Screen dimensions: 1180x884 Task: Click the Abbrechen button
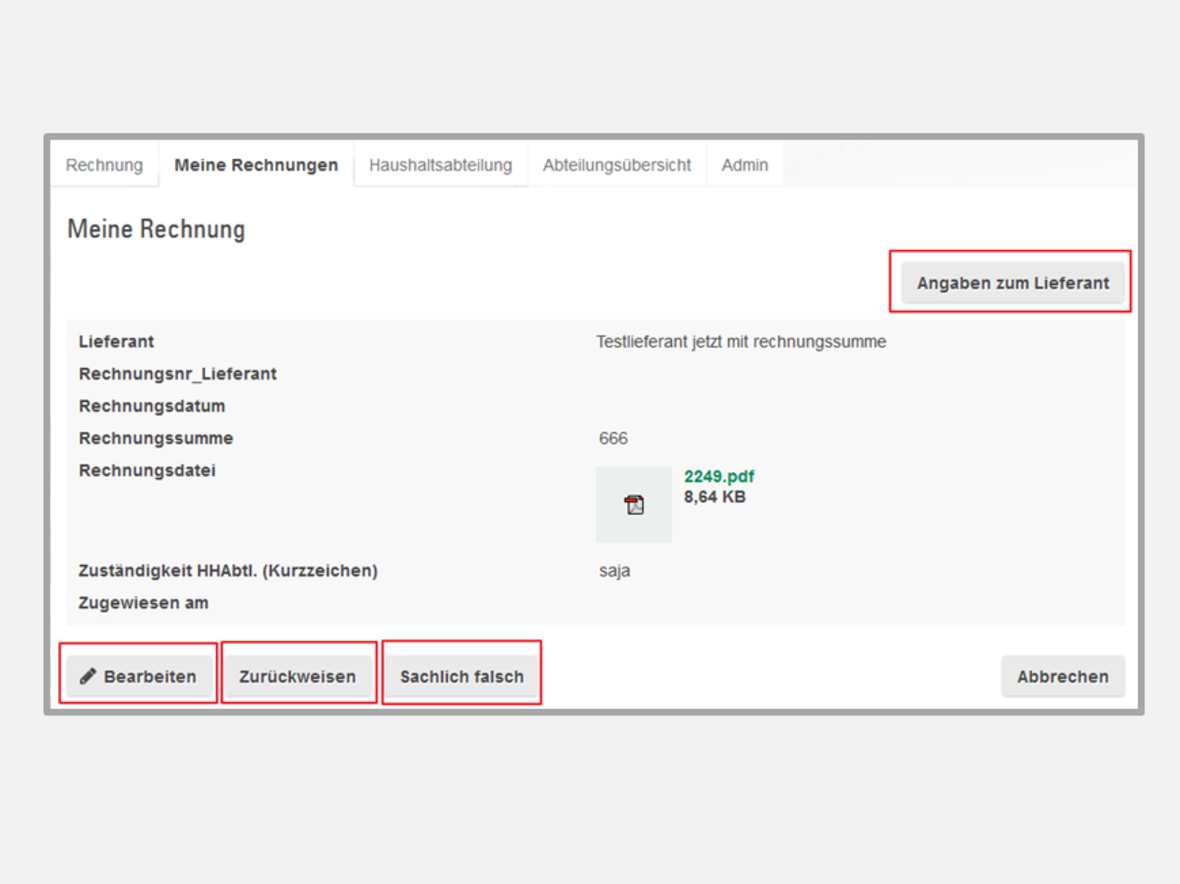[1062, 677]
